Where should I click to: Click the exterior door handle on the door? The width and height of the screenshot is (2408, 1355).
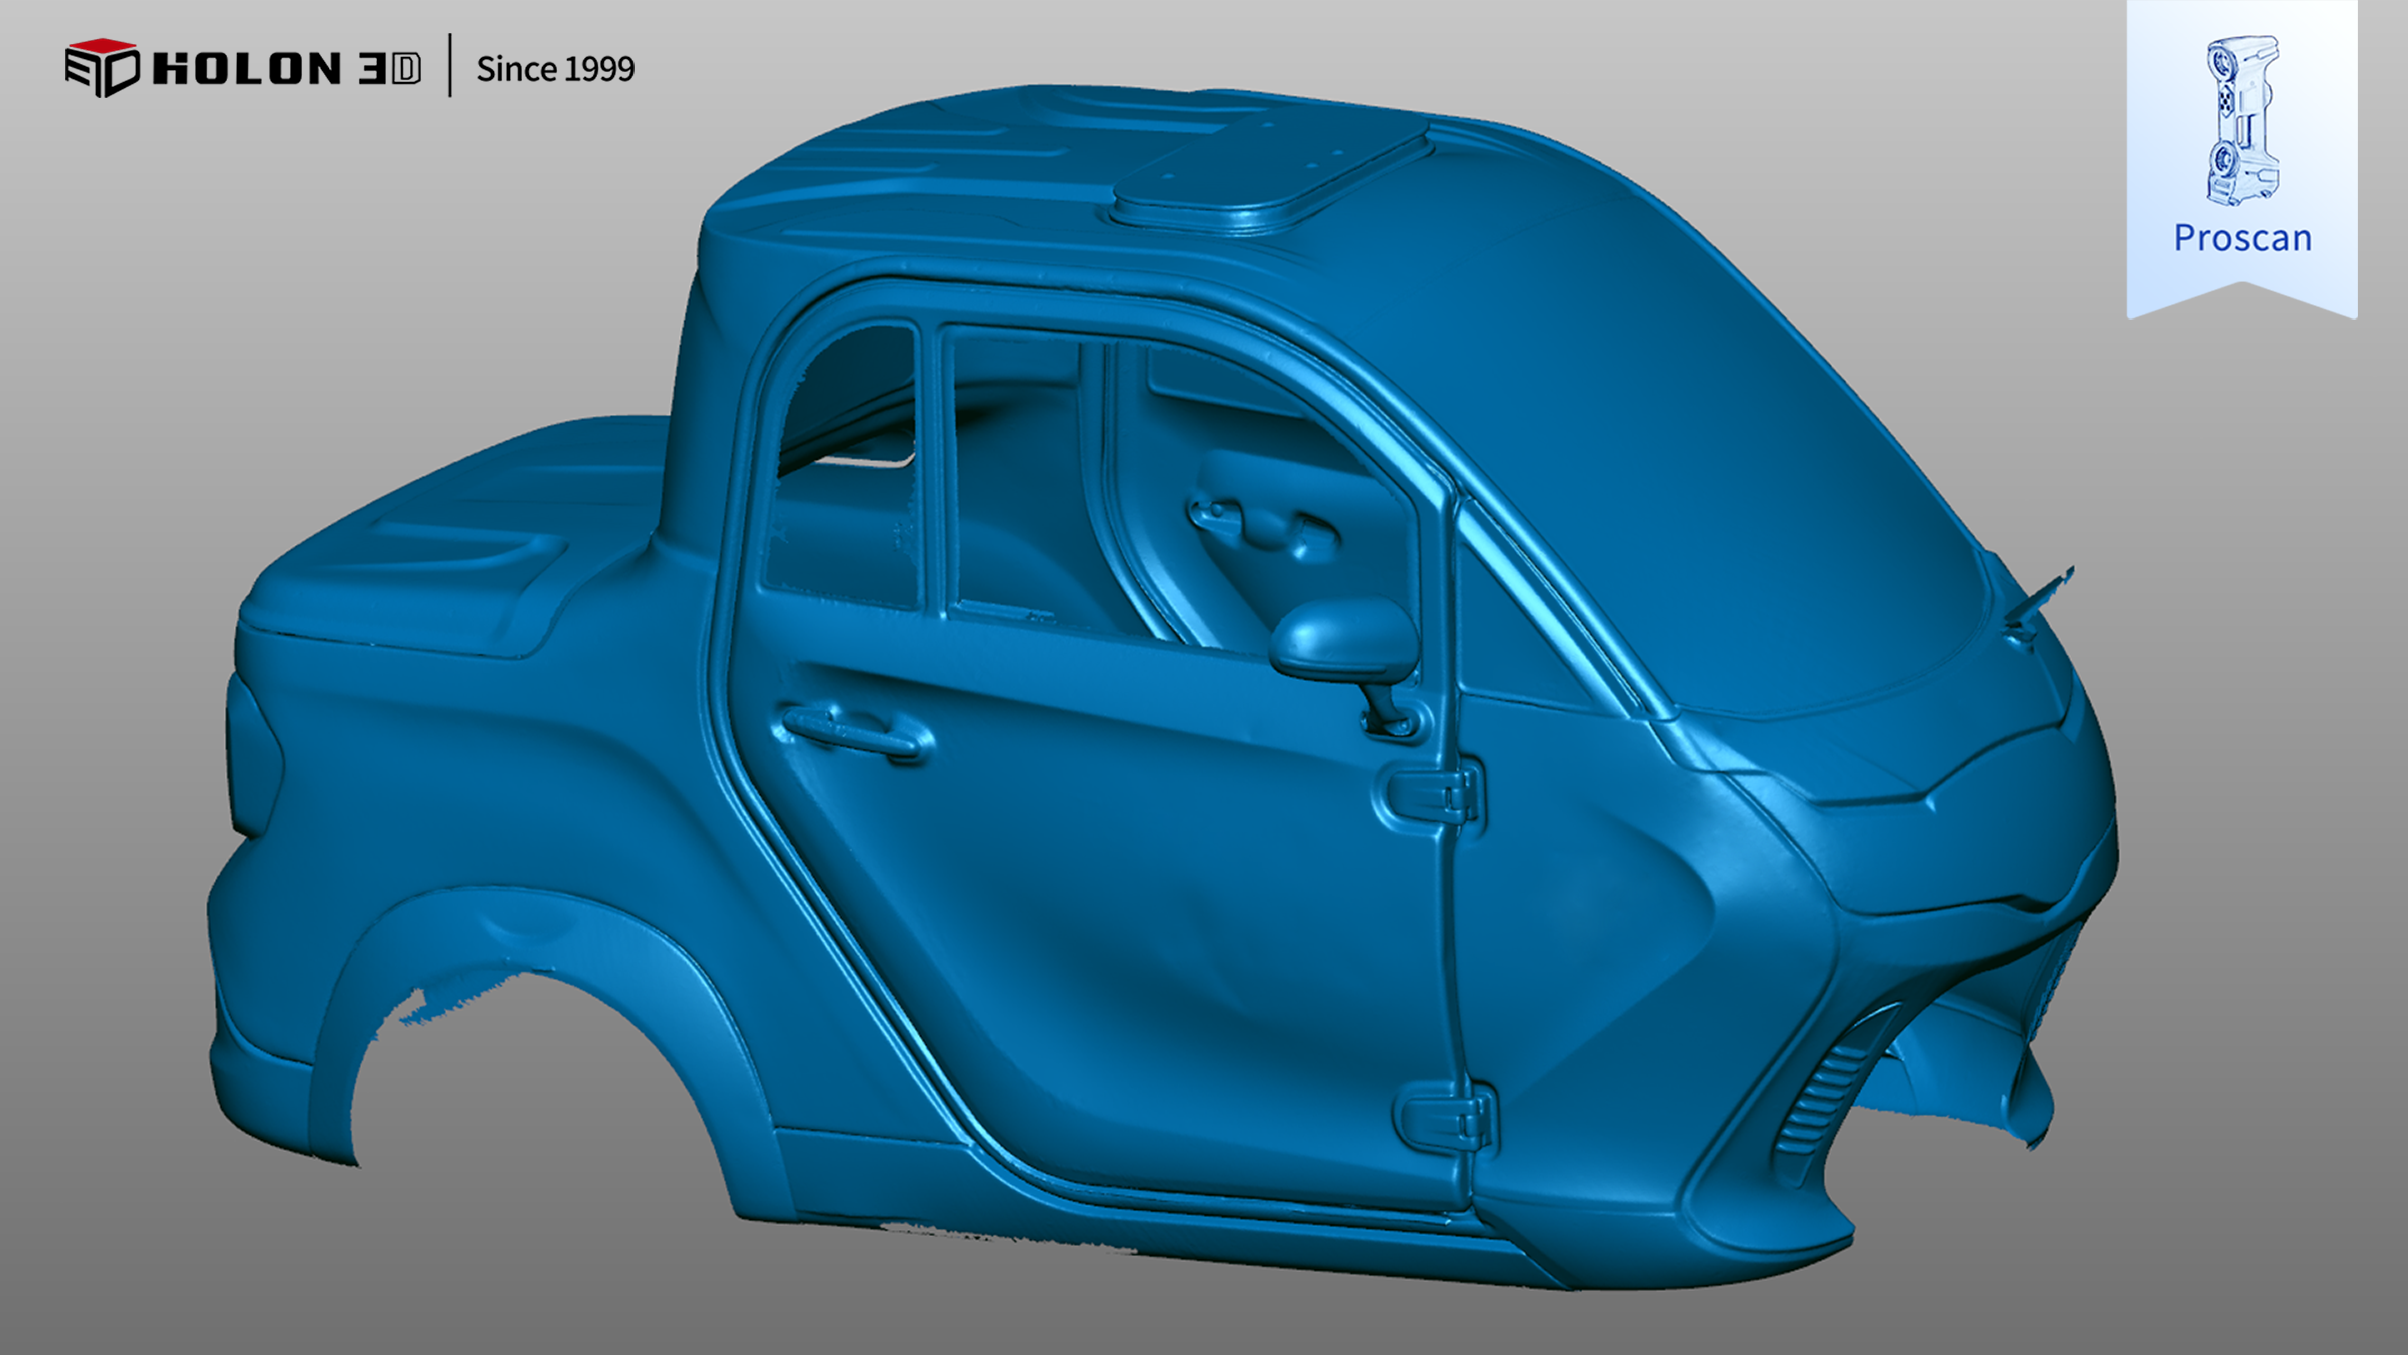click(x=853, y=734)
